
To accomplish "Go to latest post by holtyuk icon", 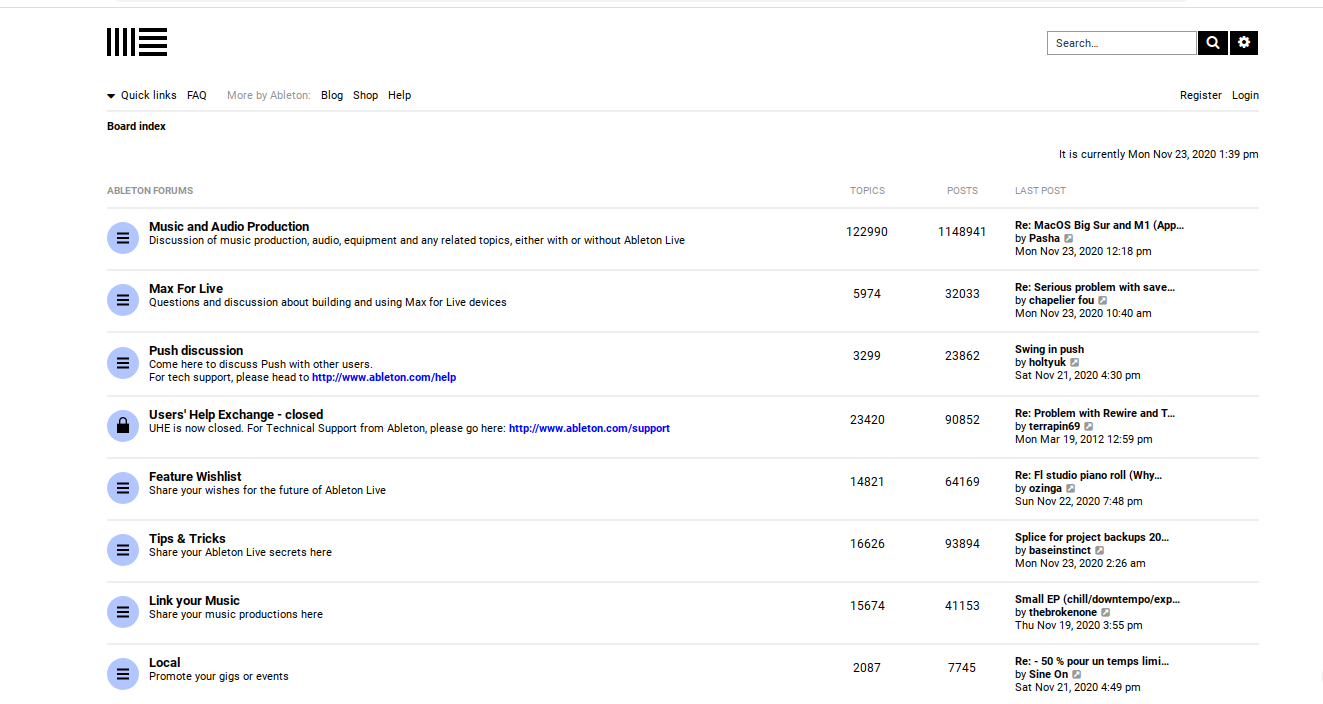I will click(1075, 363).
